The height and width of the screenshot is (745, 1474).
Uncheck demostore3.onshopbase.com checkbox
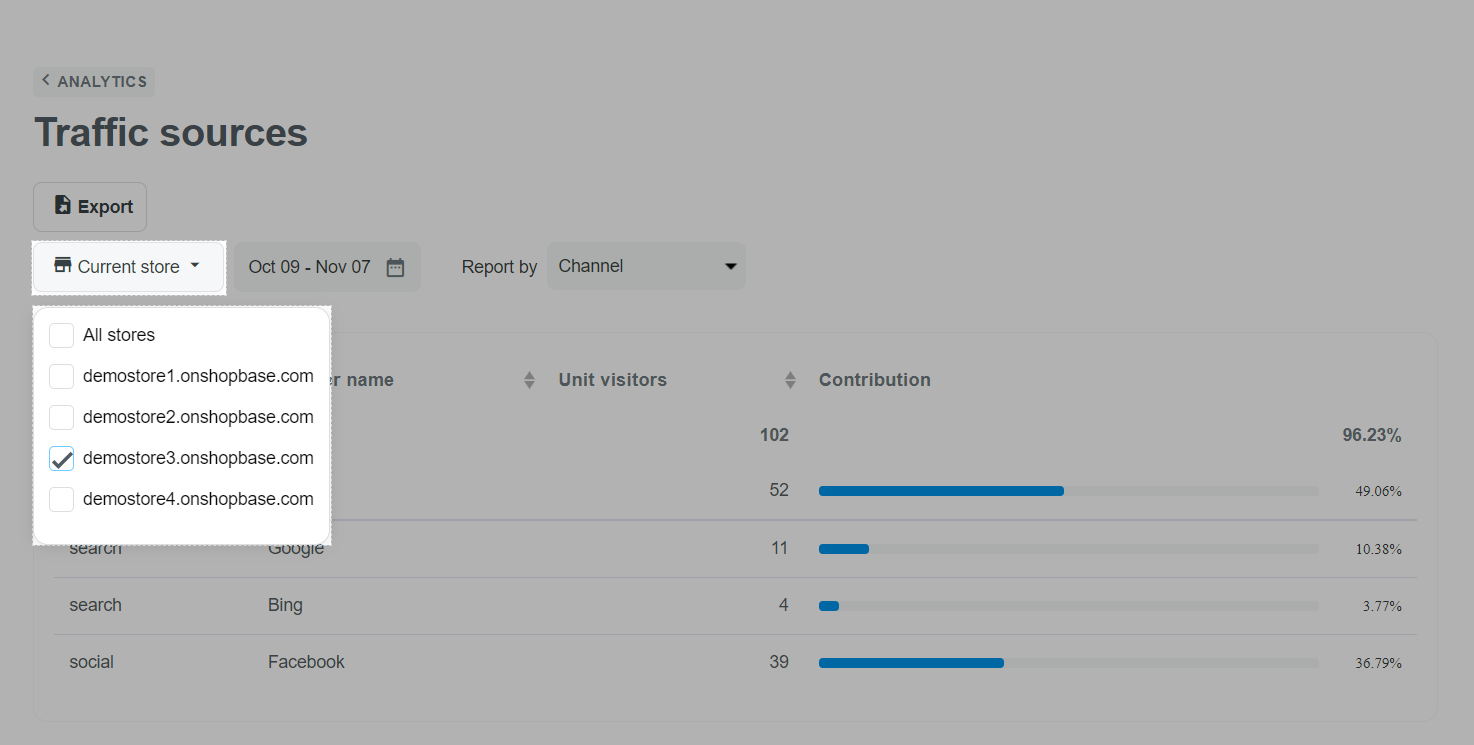(x=62, y=458)
